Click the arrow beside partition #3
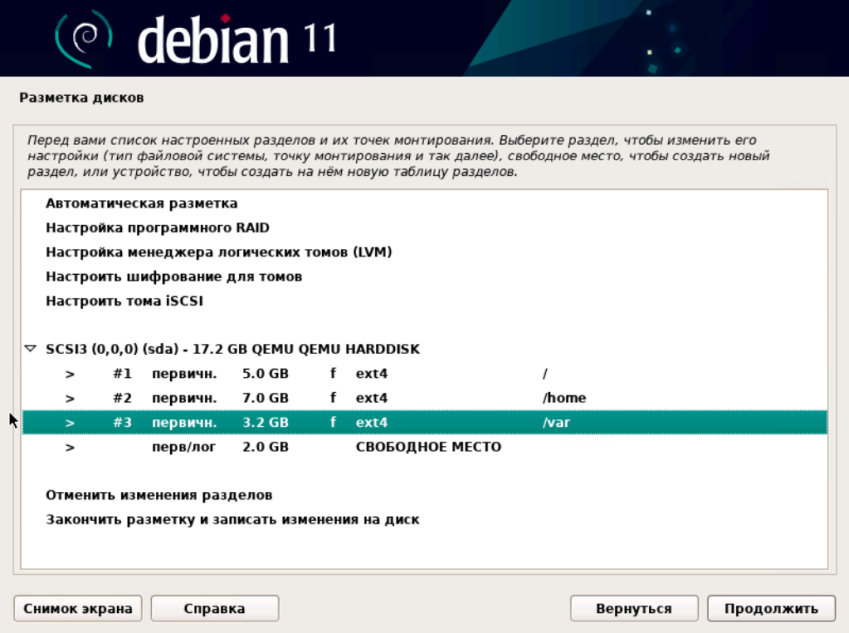The height and width of the screenshot is (633, 849). click(70, 423)
